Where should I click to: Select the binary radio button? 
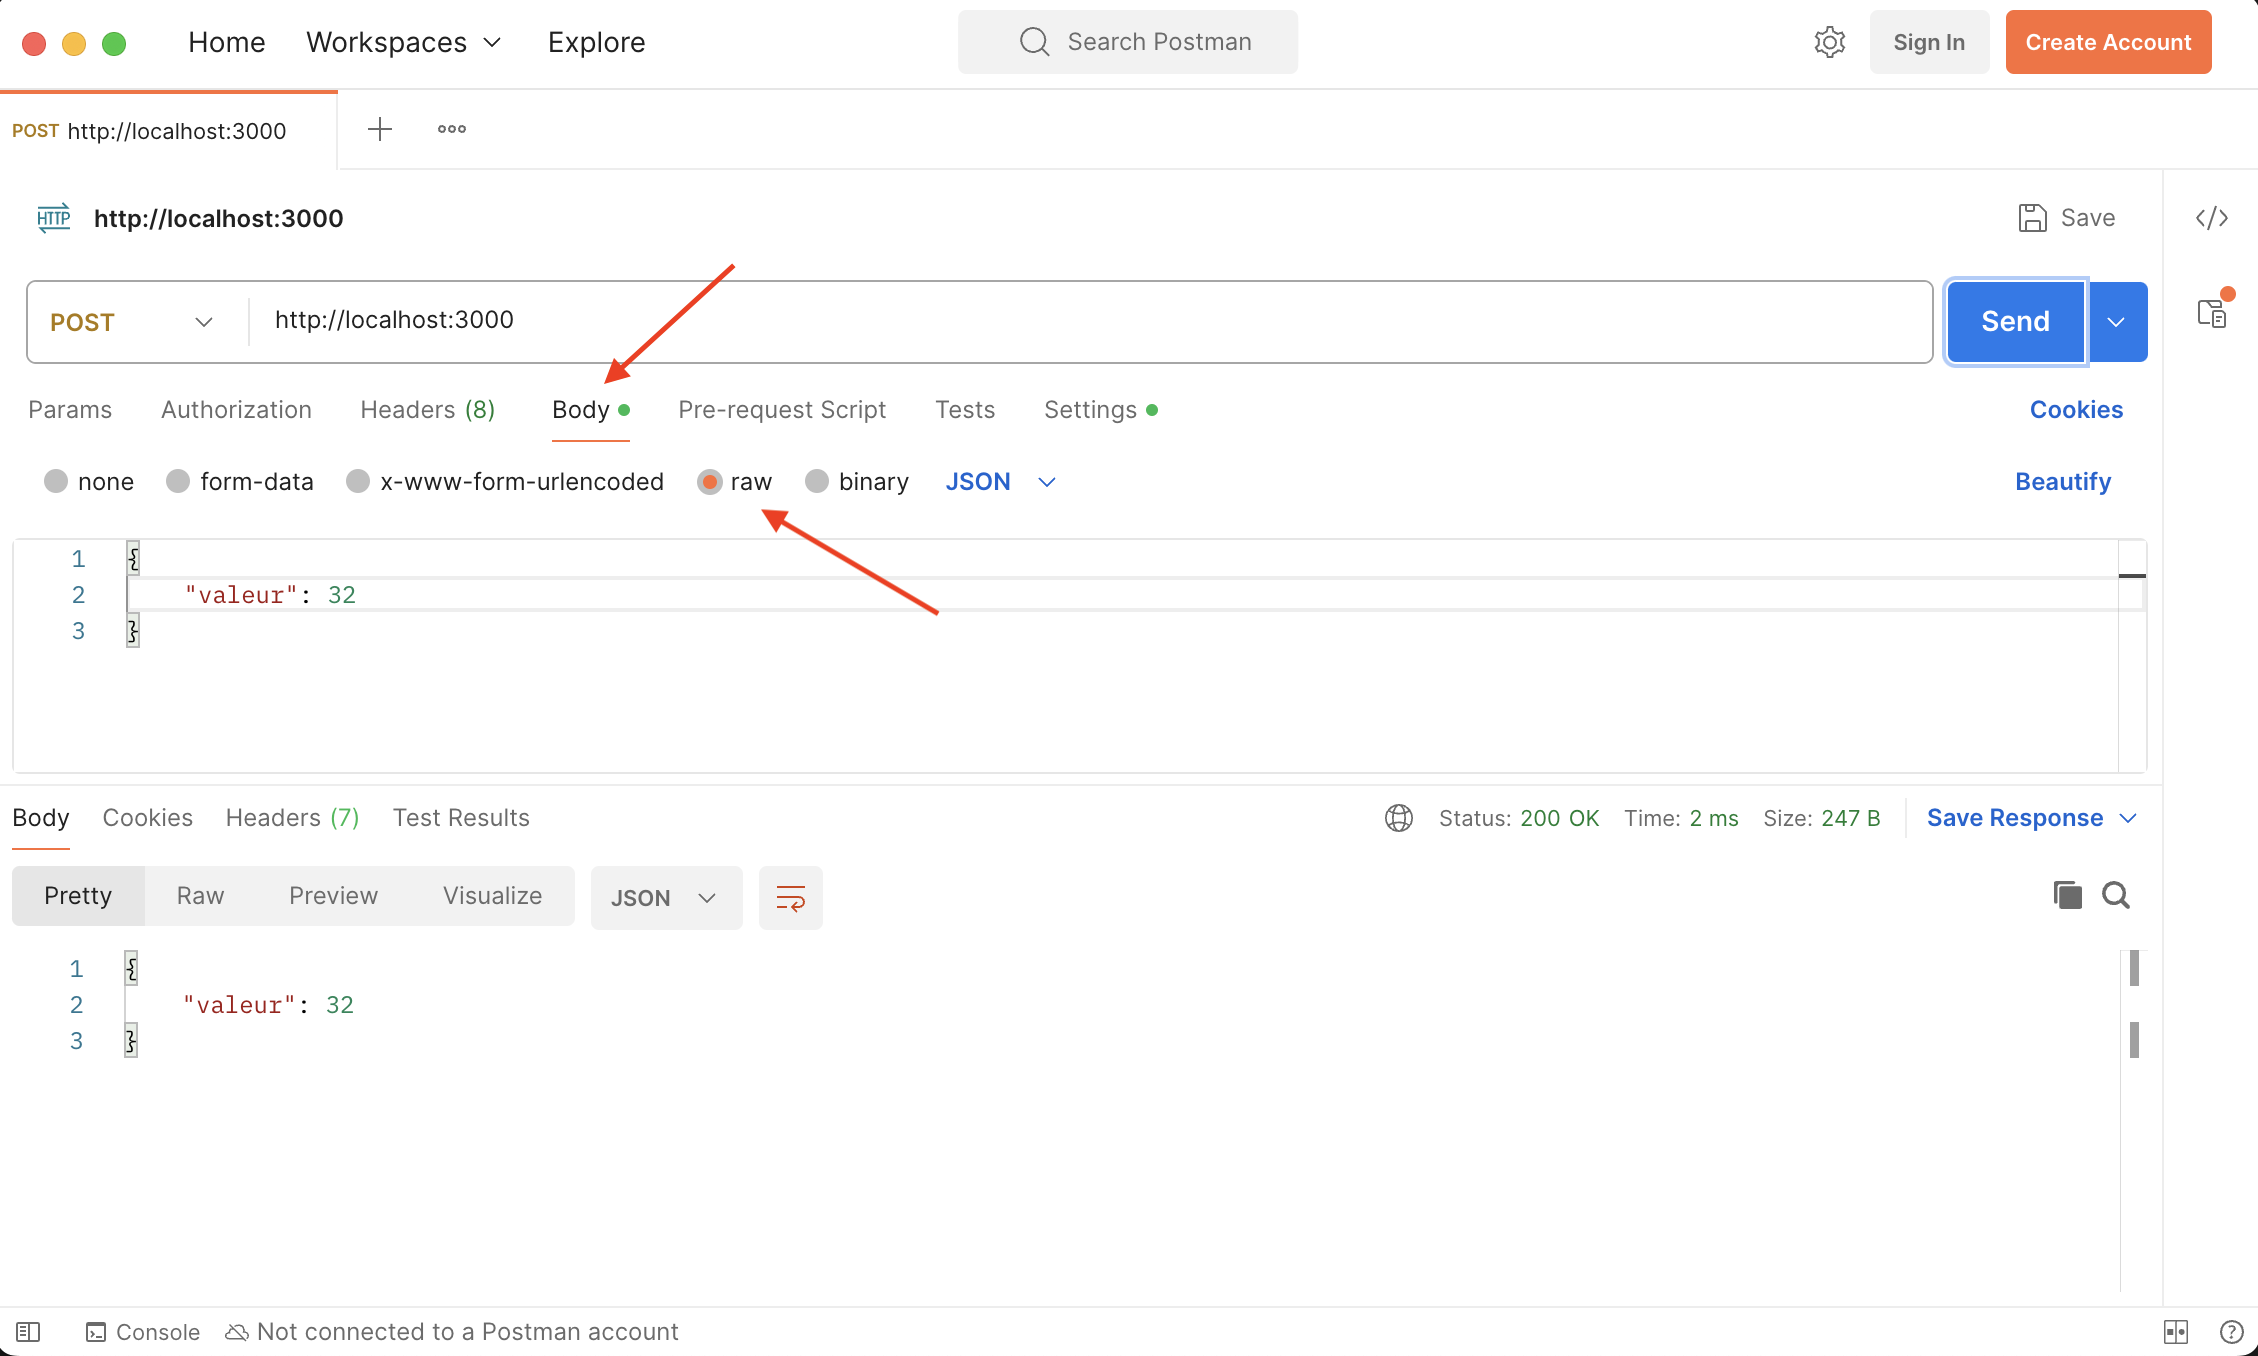818,480
